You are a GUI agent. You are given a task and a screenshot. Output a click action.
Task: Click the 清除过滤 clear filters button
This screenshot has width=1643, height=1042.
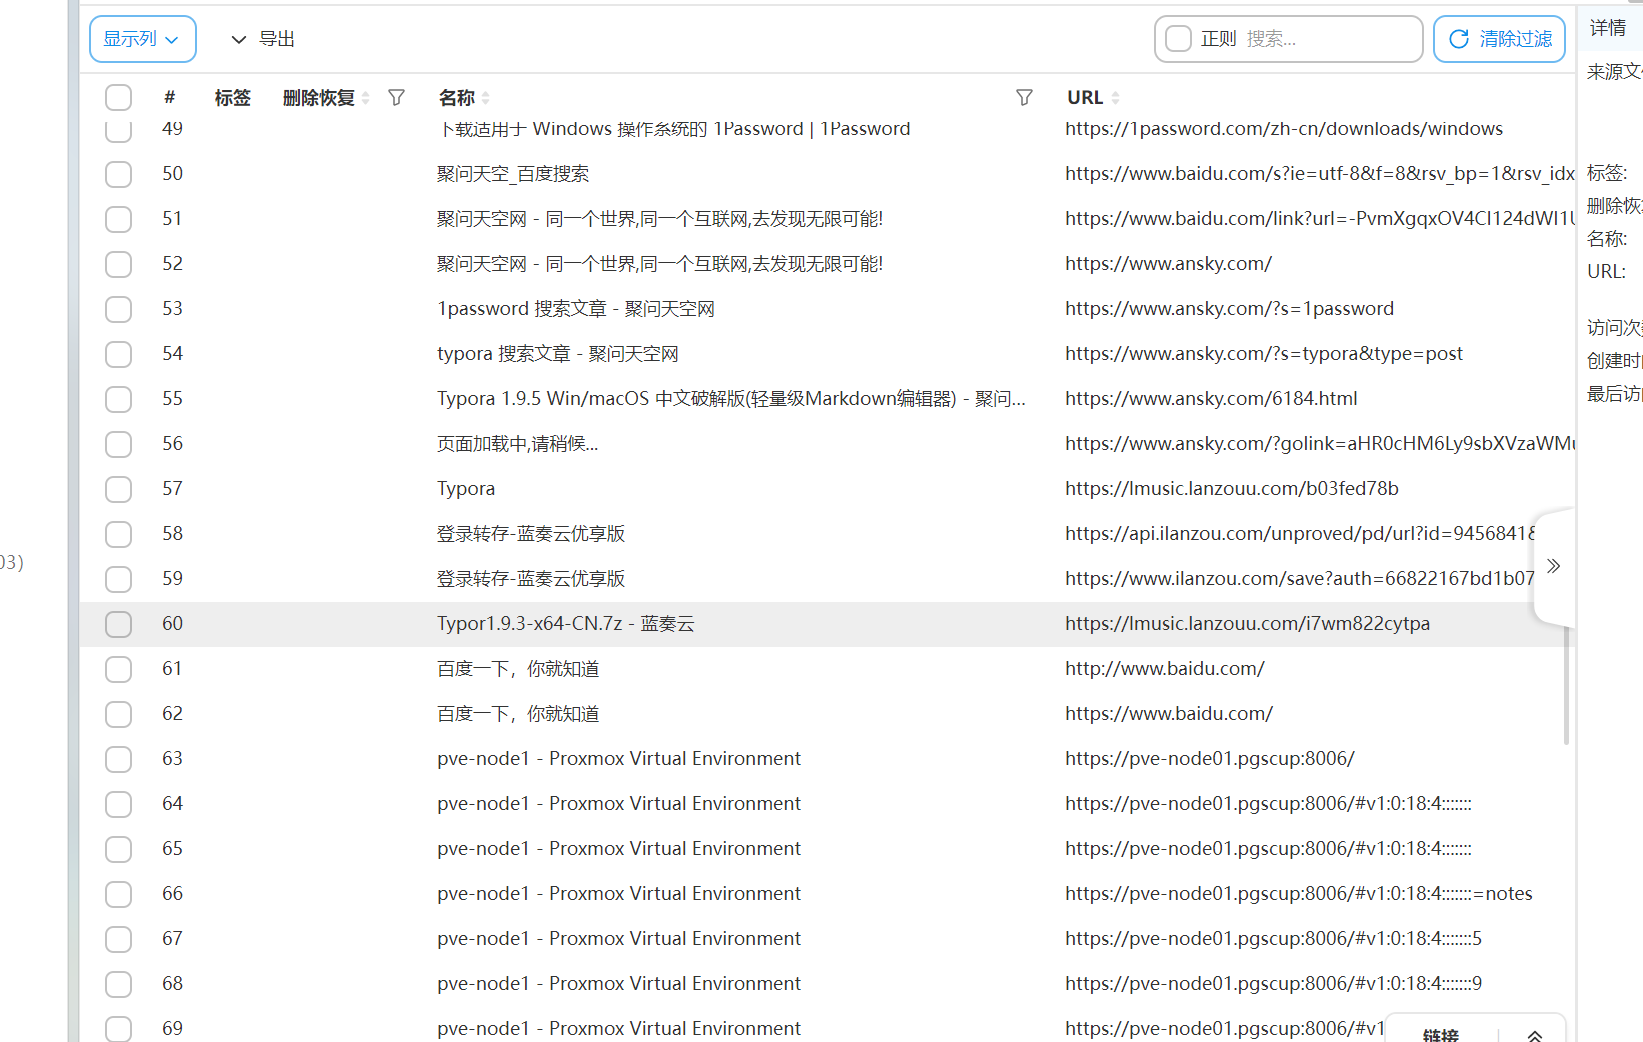click(1499, 39)
